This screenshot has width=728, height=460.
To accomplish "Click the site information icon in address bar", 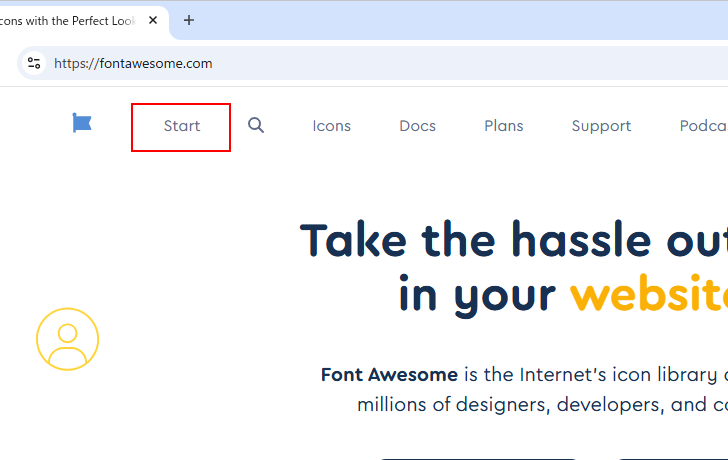I will tap(34, 63).
